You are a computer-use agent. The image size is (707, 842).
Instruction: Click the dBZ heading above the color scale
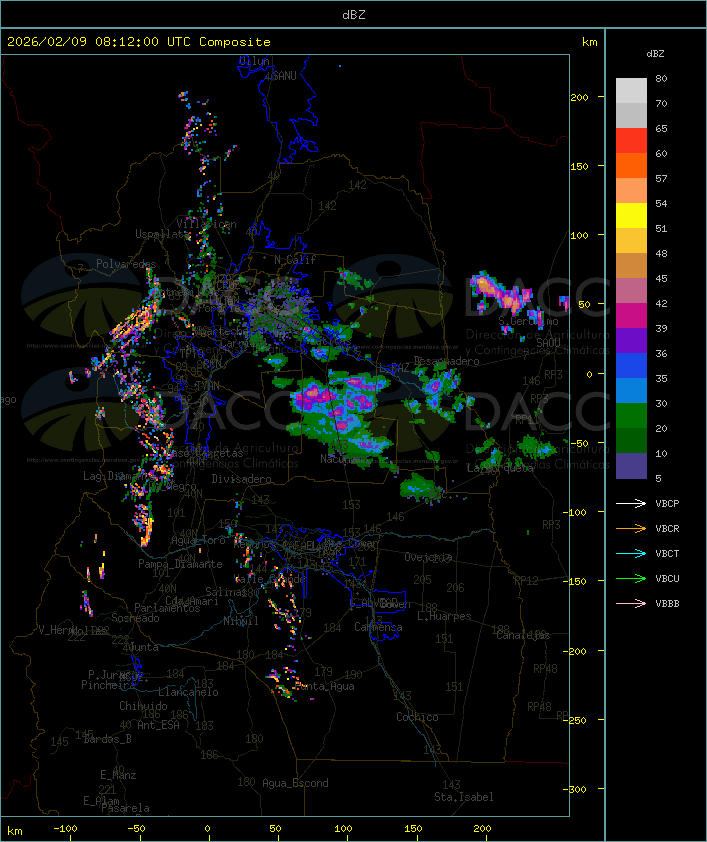[655, 54]
